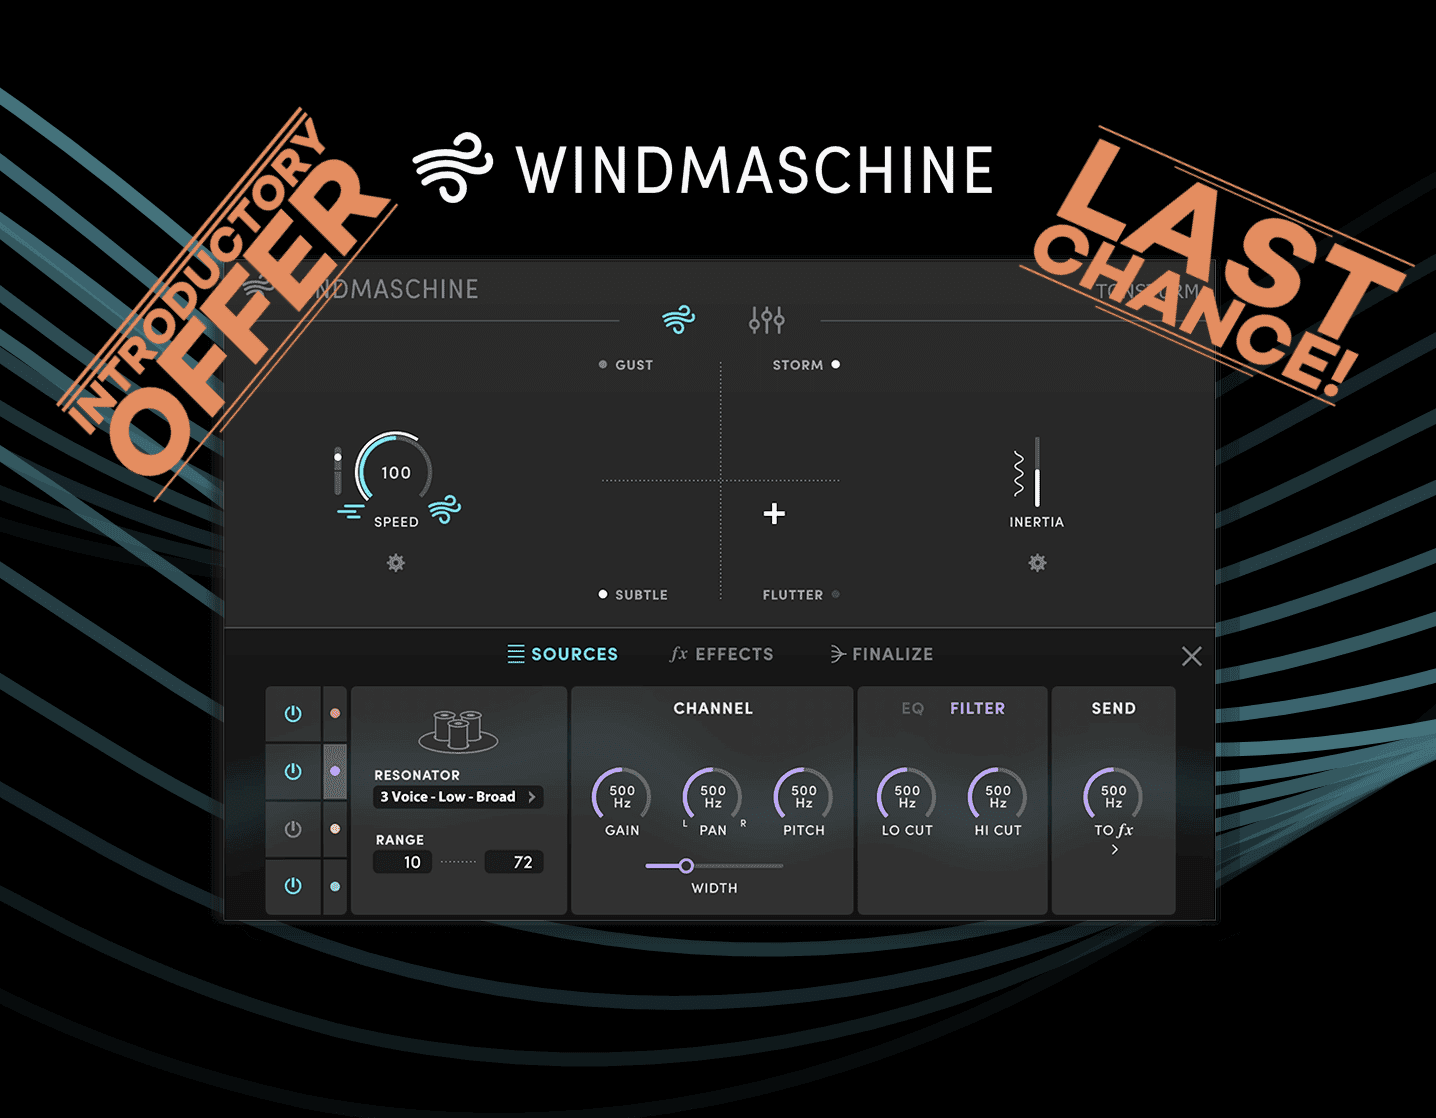Open Speed settings gear icon
The image size is (1436, 1118).
point(396,563)
